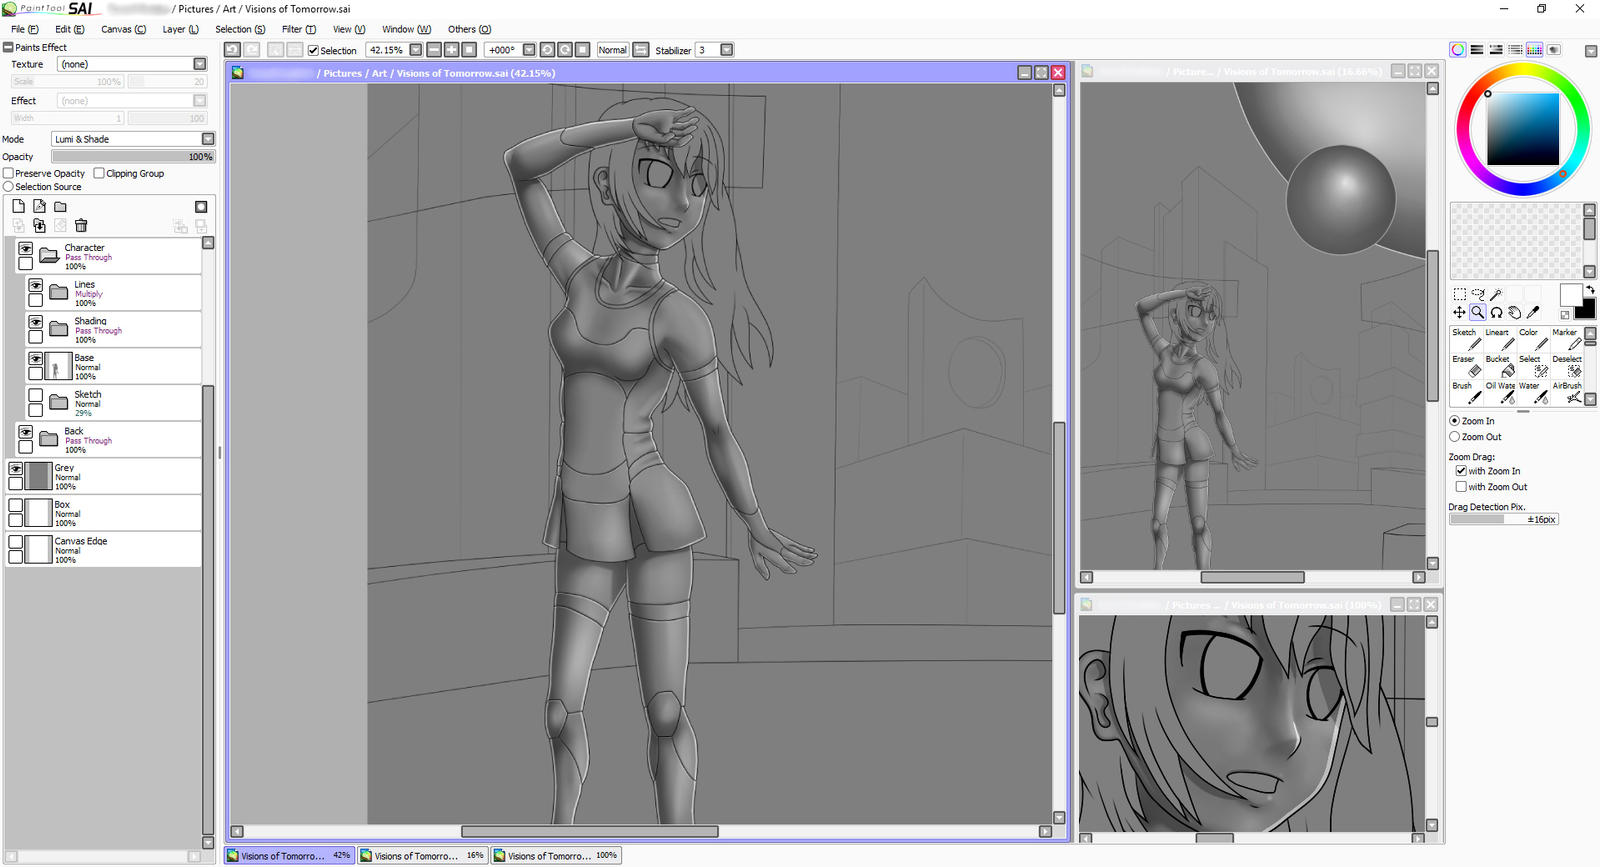
Task: Create a new normal layer
Action: click(x=18, y=206)
